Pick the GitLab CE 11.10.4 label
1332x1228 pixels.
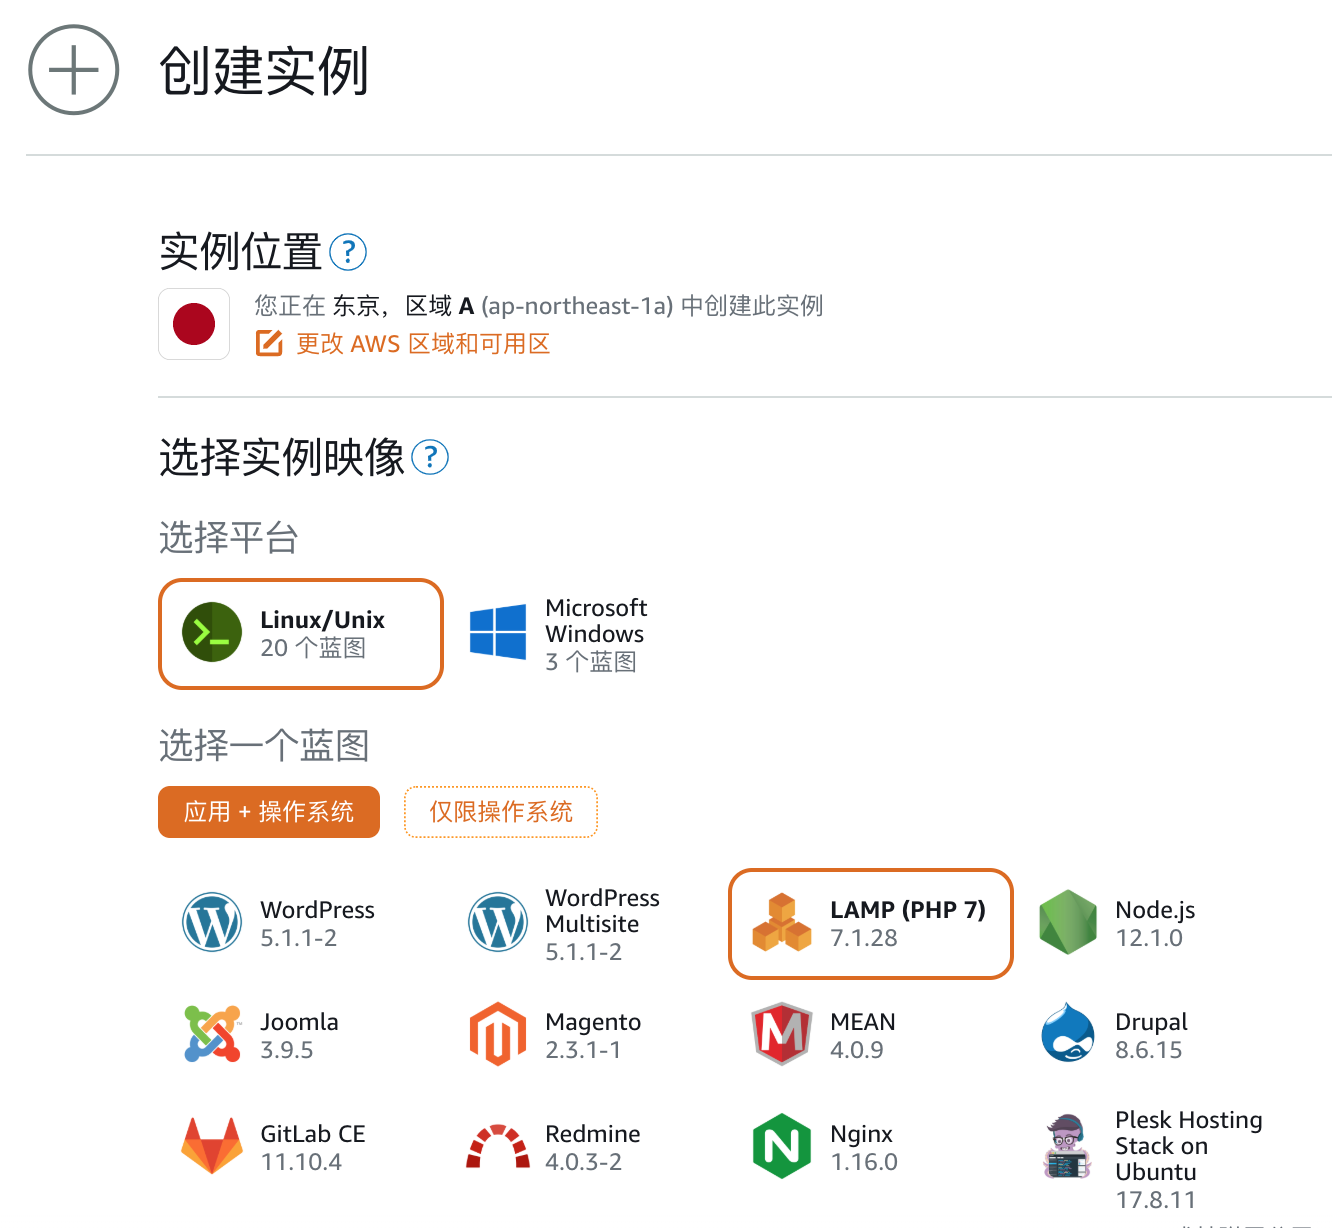(313, 1148)
